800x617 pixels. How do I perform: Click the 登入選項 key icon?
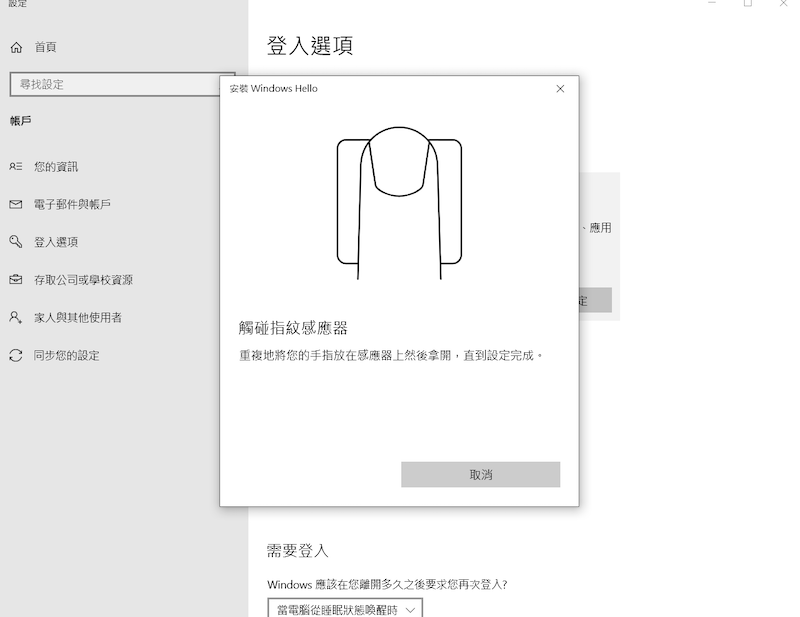(x=16, y=241)
